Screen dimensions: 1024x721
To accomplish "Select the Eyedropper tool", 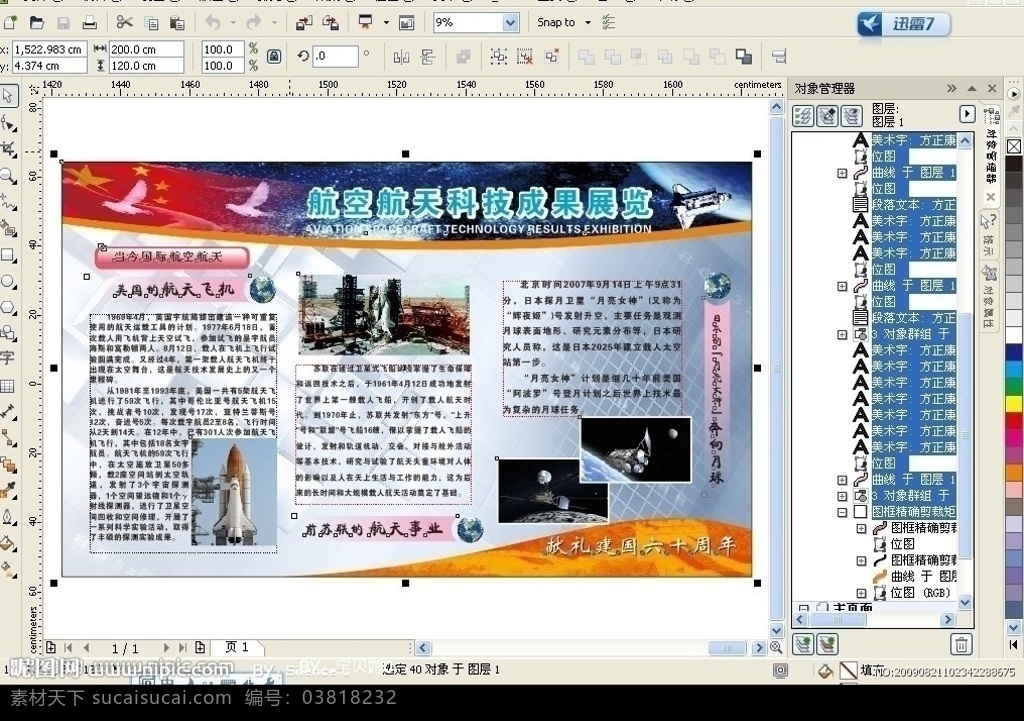I will click(8, 490).
